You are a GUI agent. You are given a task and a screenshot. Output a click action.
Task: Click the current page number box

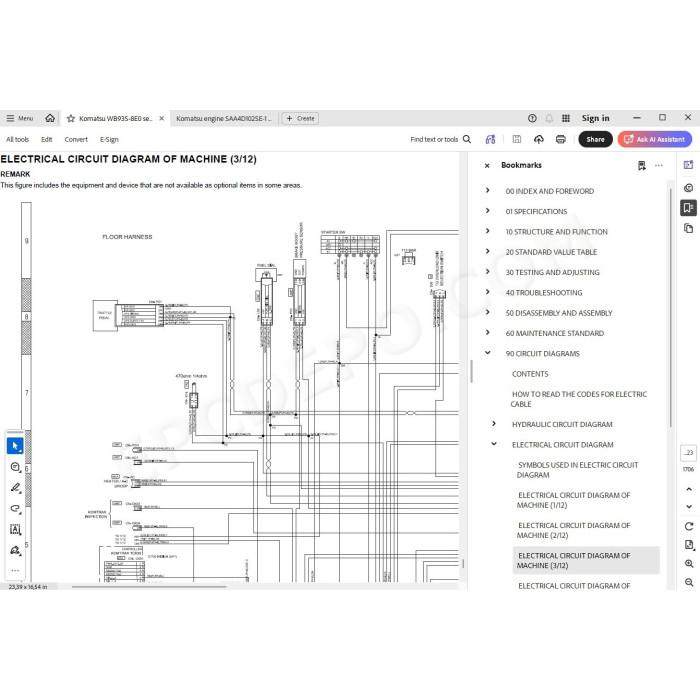tap(688, 453)
